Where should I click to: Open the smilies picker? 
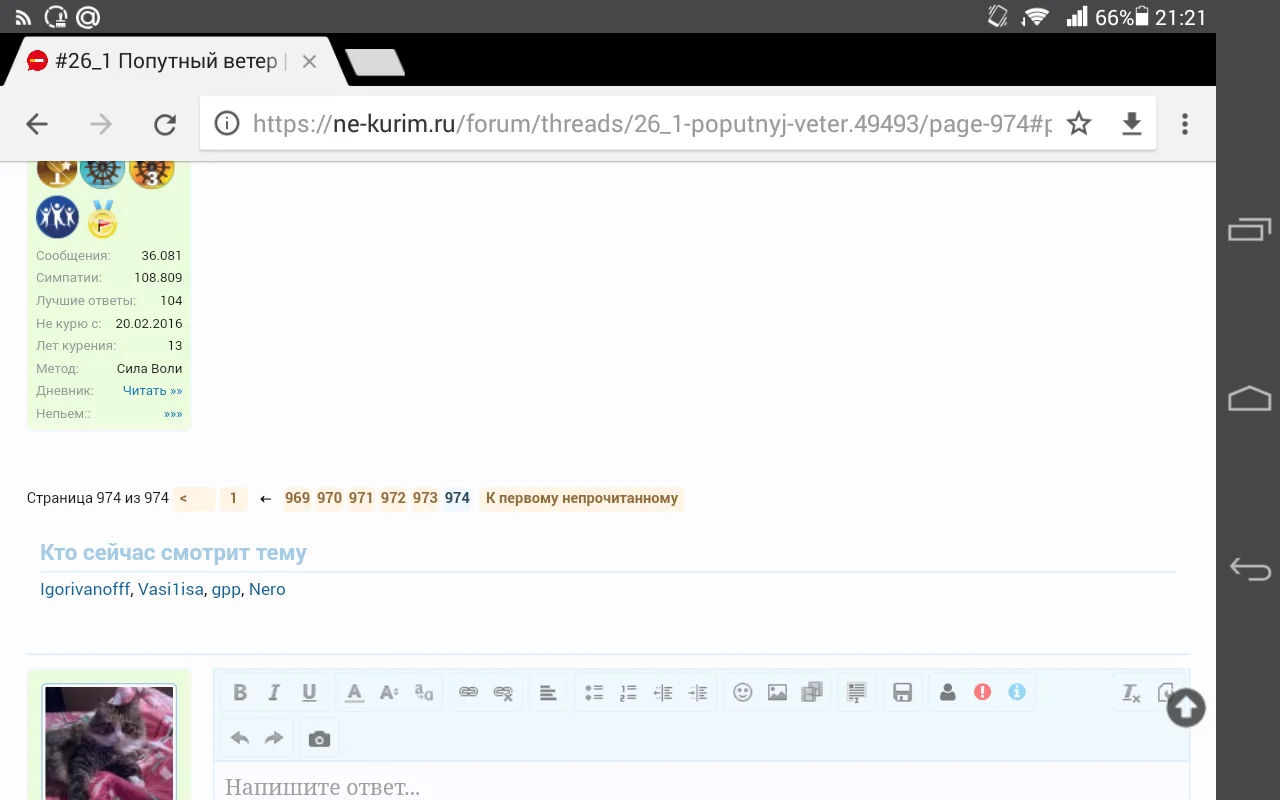[742, 692]
